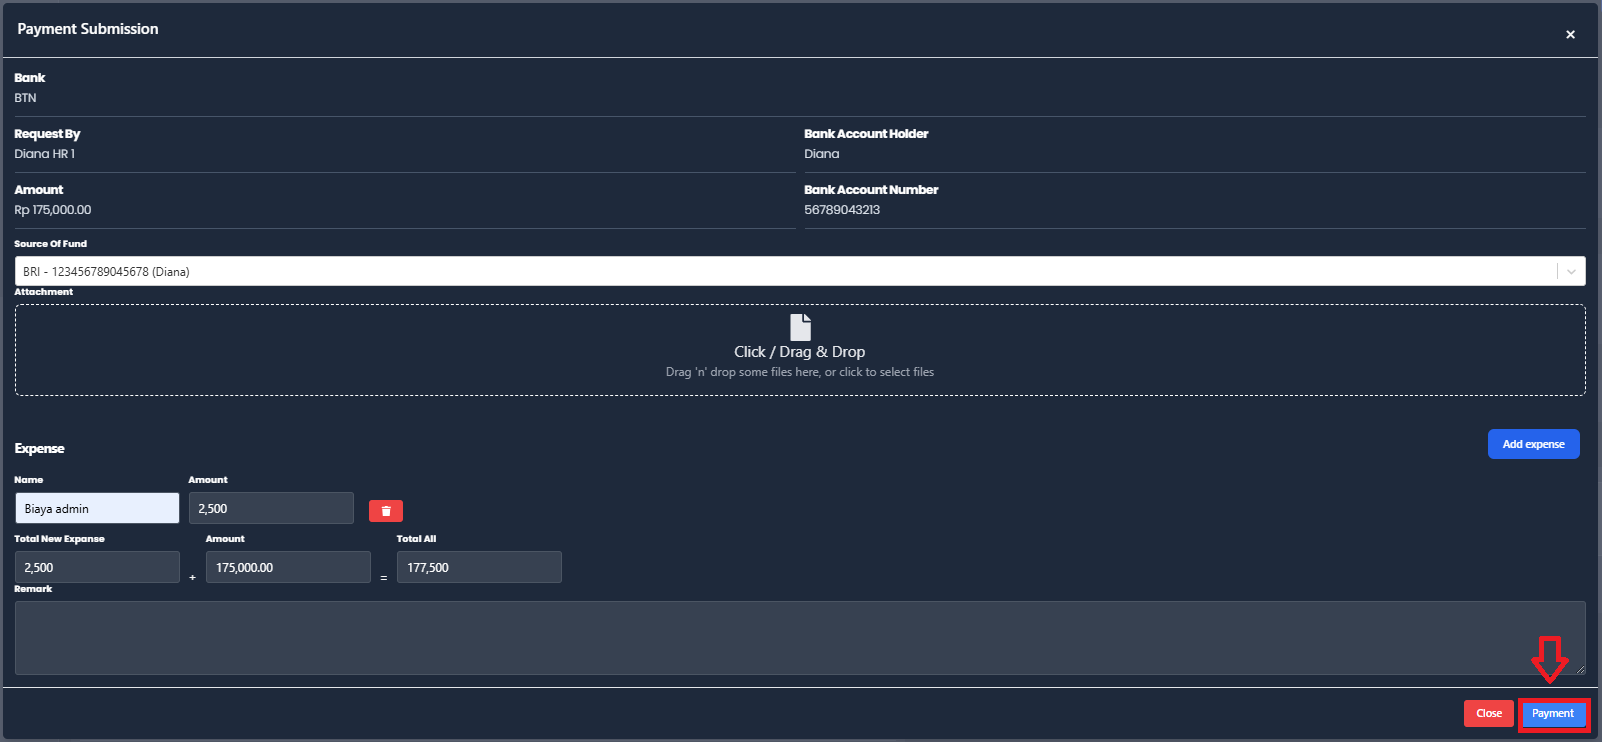Click the Diana HR 1 requester text
Image resolution: width=1602 pixels, height=742 pixels.
tap(44, 154)
